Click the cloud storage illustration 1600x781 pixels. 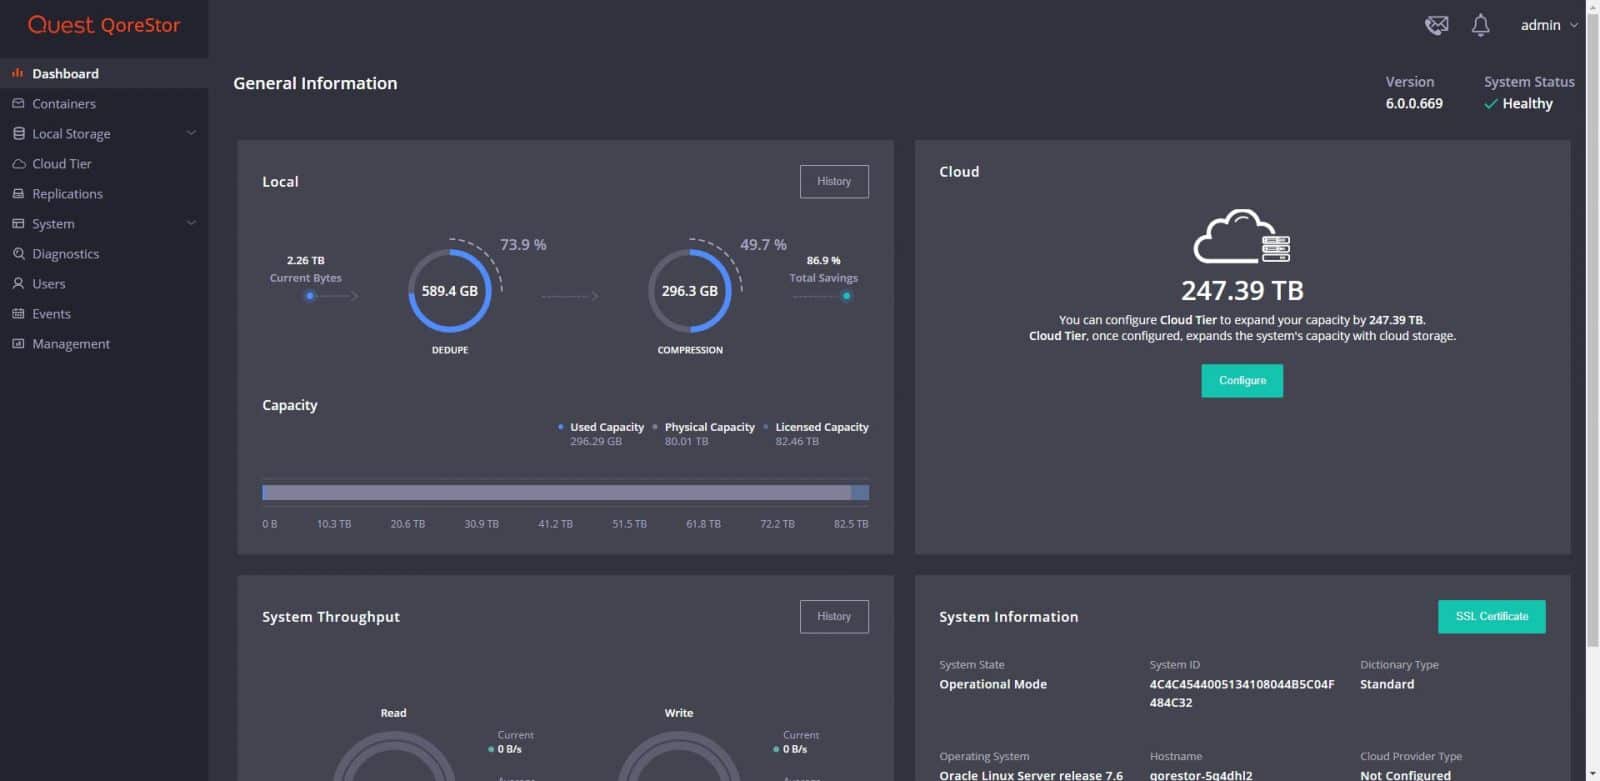pyautogui.click(x=1242, y=236)
